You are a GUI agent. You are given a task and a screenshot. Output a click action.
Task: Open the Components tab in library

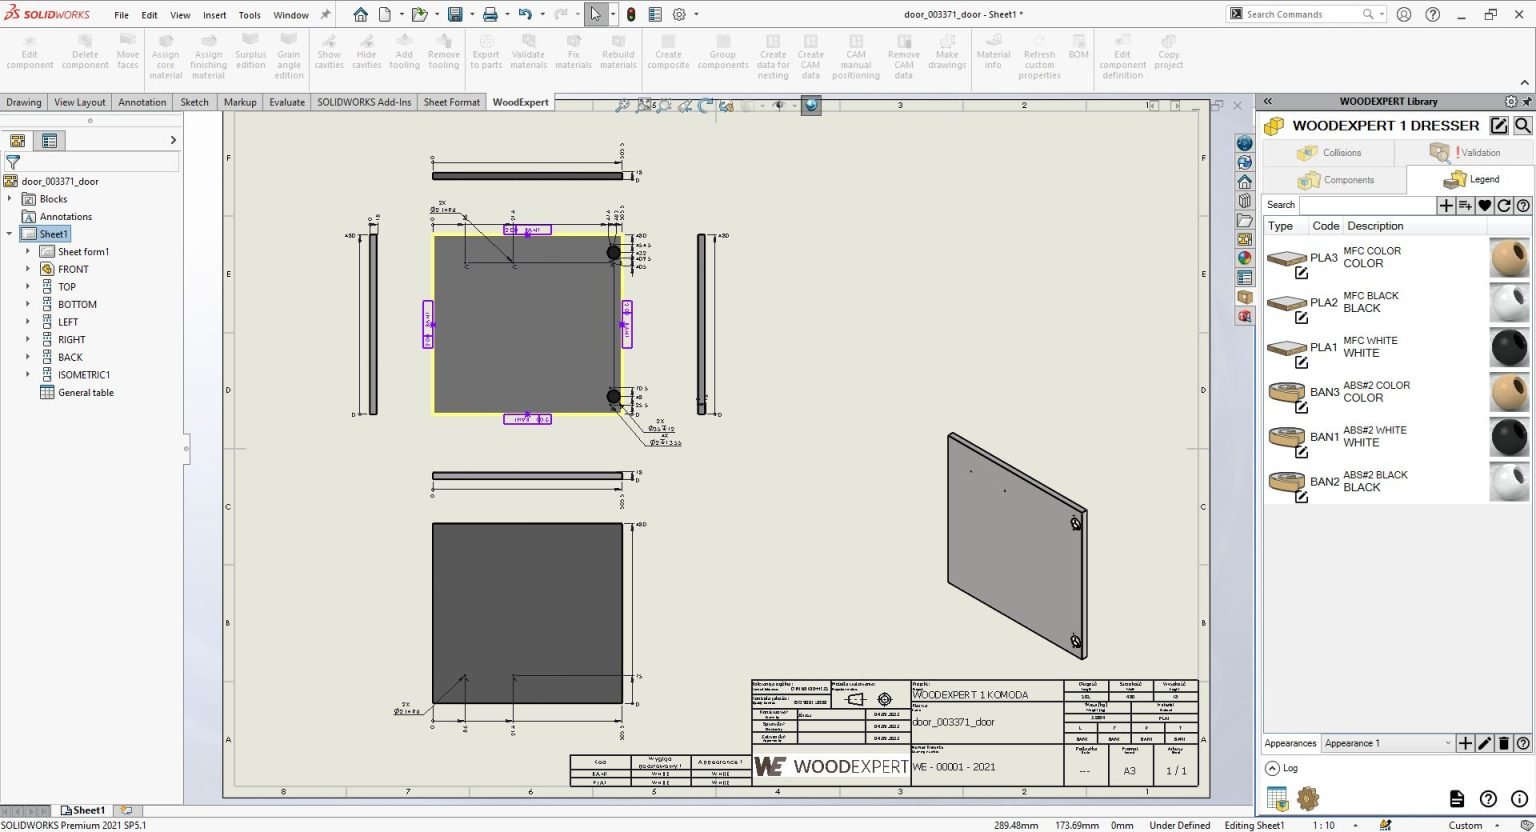coord(1335,180)
